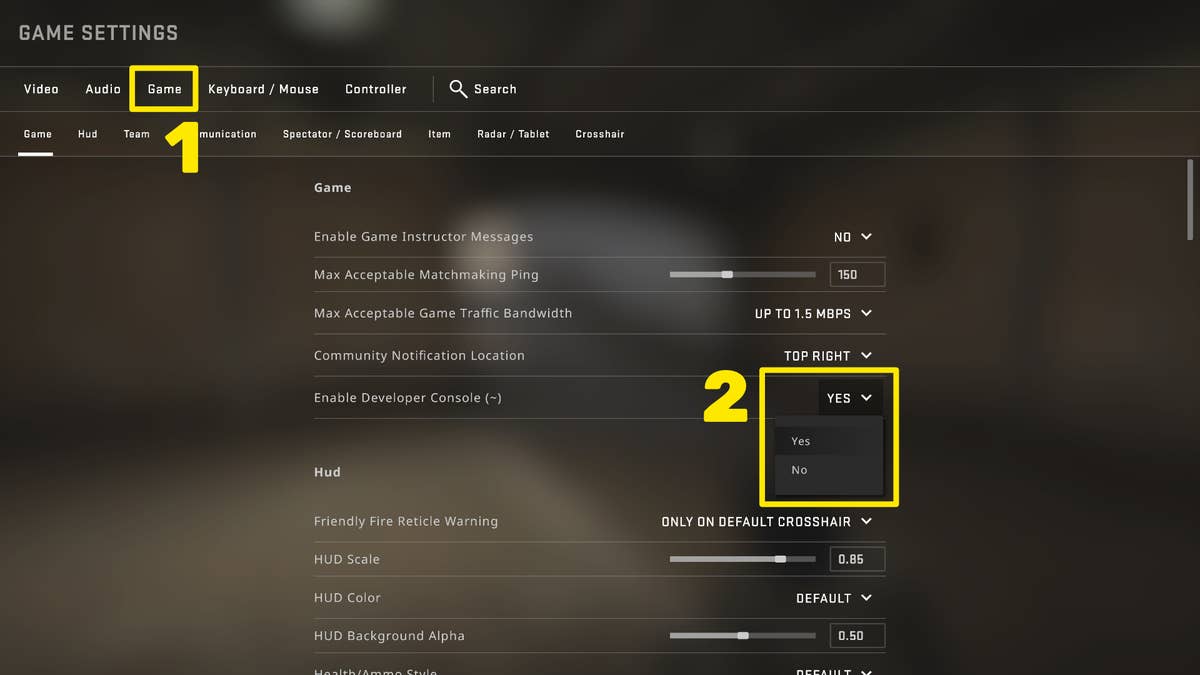Screen dimensions: 1200x675
Task: Open the HUD Color dropdown
Action: coord(834,597)
